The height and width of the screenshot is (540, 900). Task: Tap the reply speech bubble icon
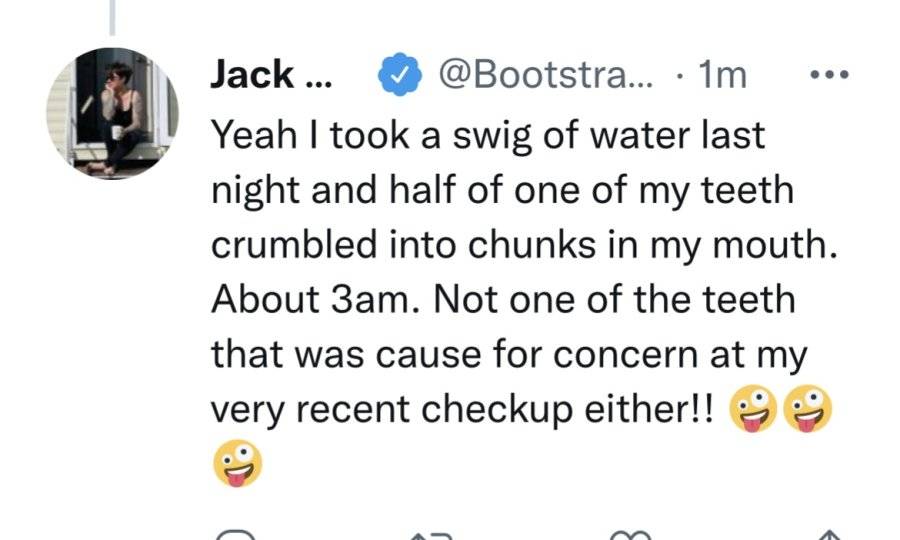(235, 535)
